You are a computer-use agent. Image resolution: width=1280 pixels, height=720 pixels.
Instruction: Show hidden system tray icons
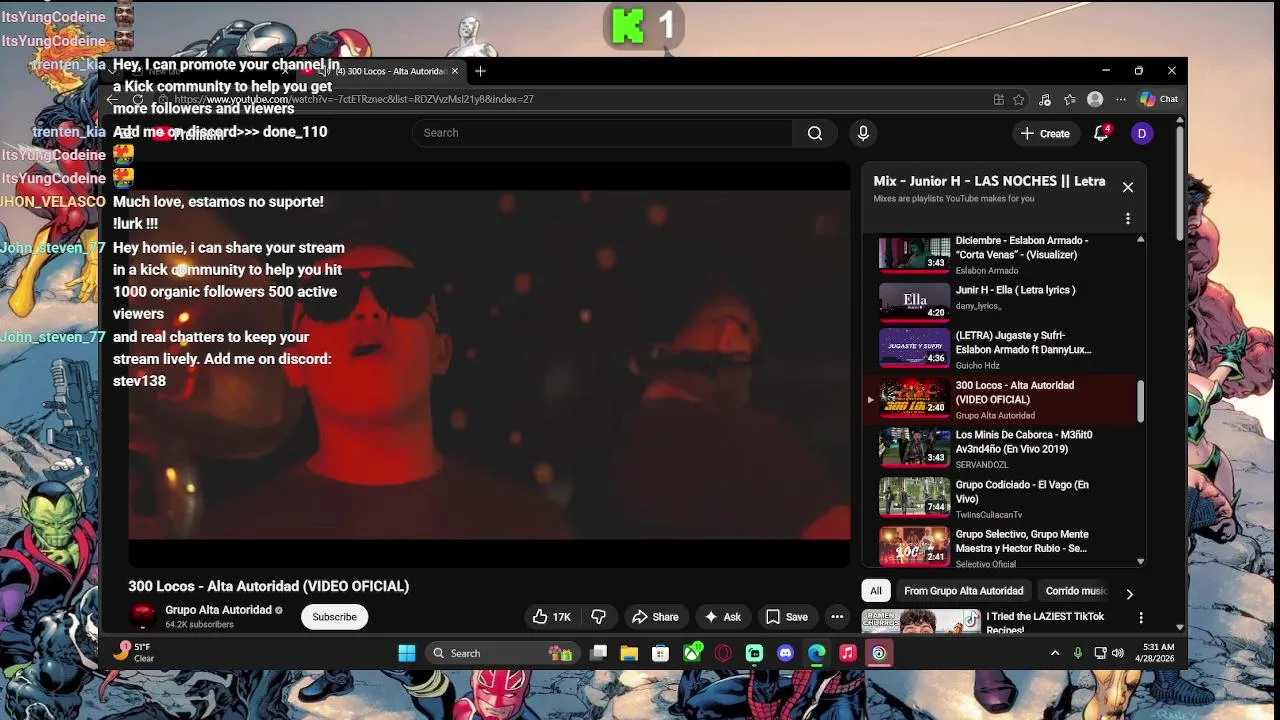[x=1054, y=653]
